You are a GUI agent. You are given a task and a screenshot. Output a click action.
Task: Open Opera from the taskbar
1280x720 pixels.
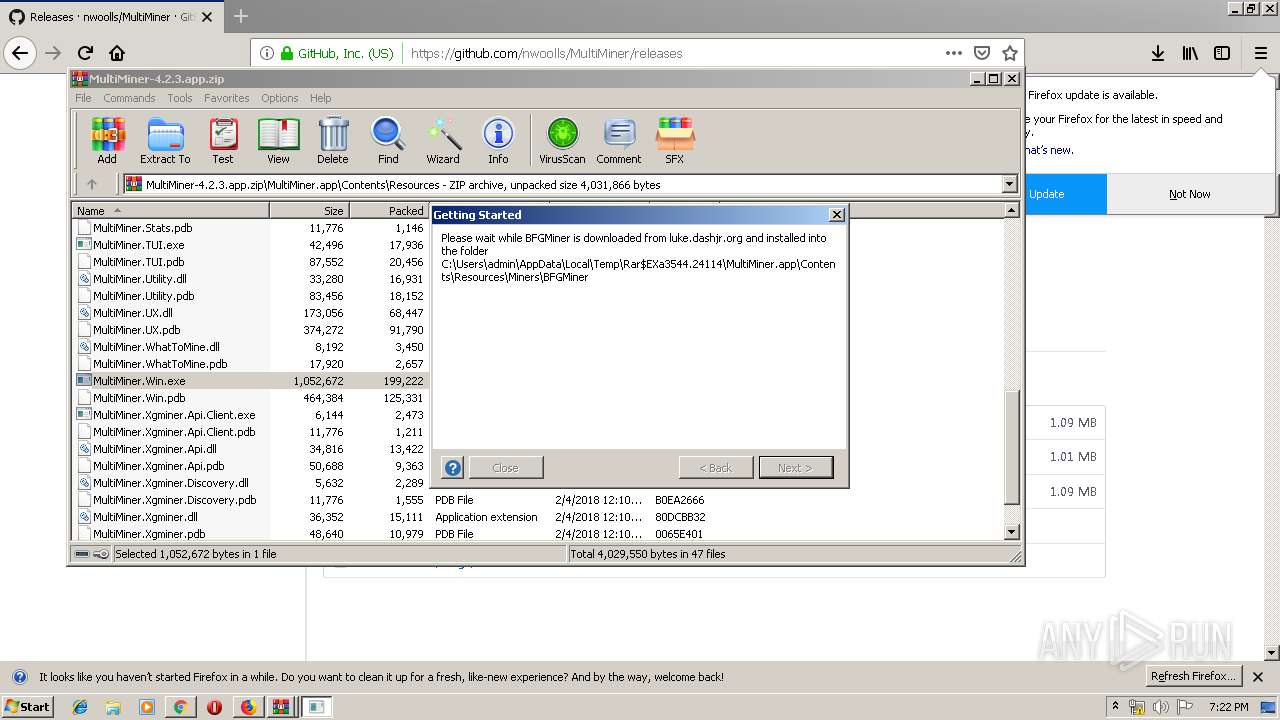pyautogui.click(x=214, y=707)
